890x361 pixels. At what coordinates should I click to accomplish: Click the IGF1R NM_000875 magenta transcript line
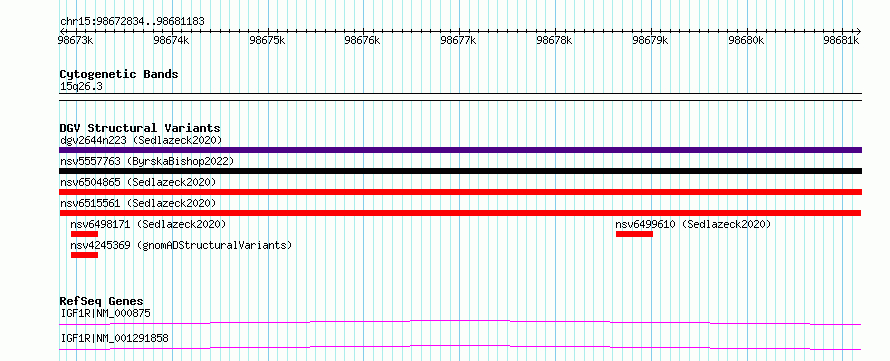point(460,322)
